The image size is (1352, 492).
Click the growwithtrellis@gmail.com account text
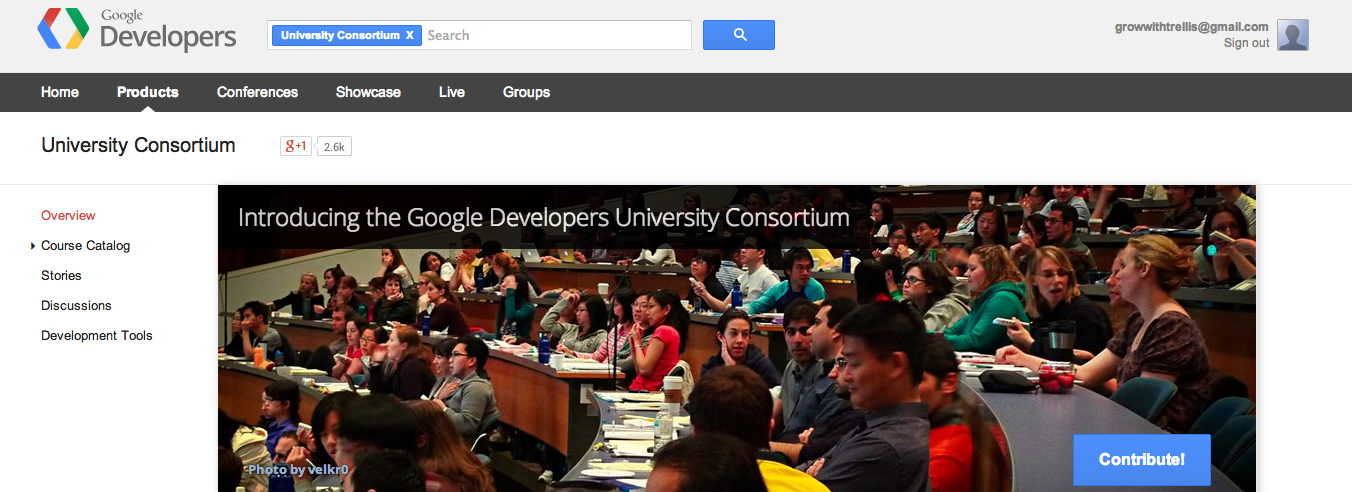pyautogui.click(x=1192, y=27)
